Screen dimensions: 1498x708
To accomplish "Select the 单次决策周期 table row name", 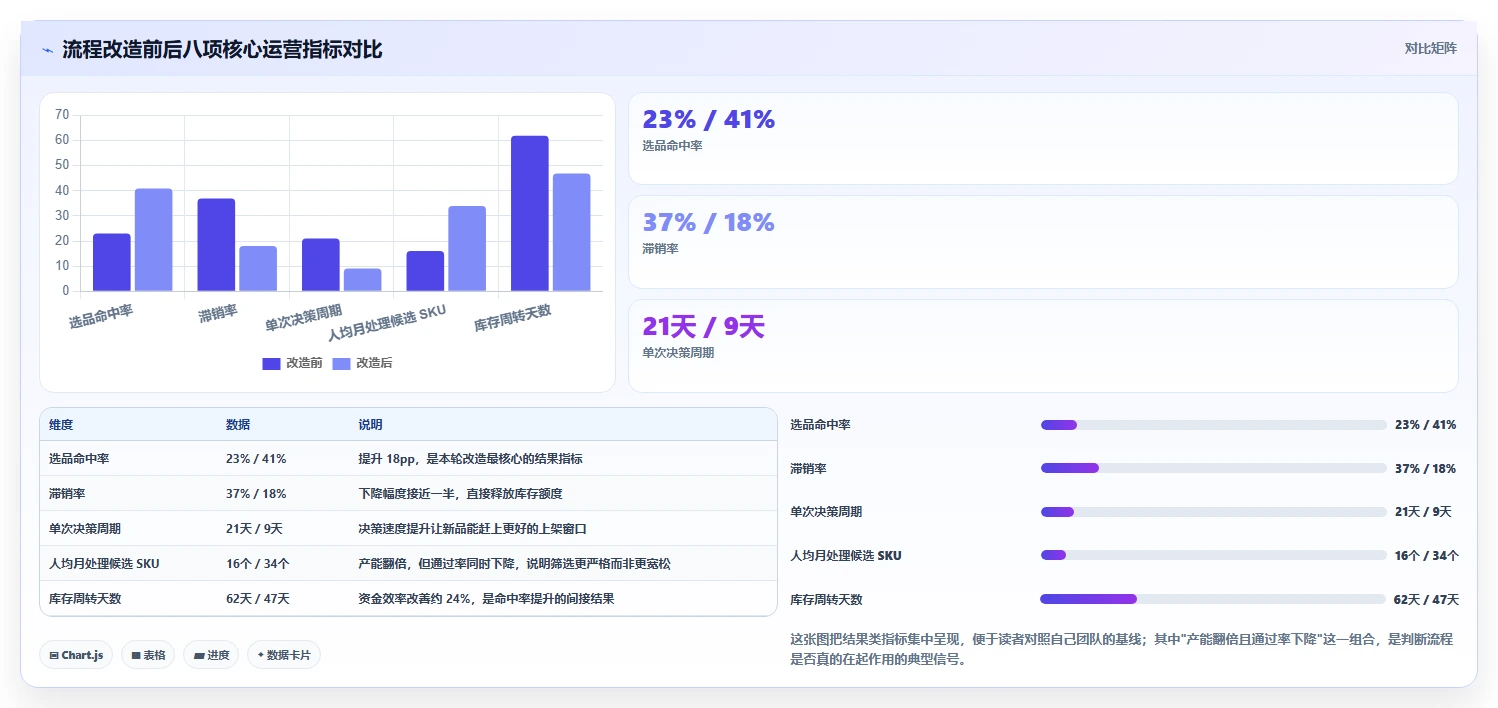I will [85, 529].
